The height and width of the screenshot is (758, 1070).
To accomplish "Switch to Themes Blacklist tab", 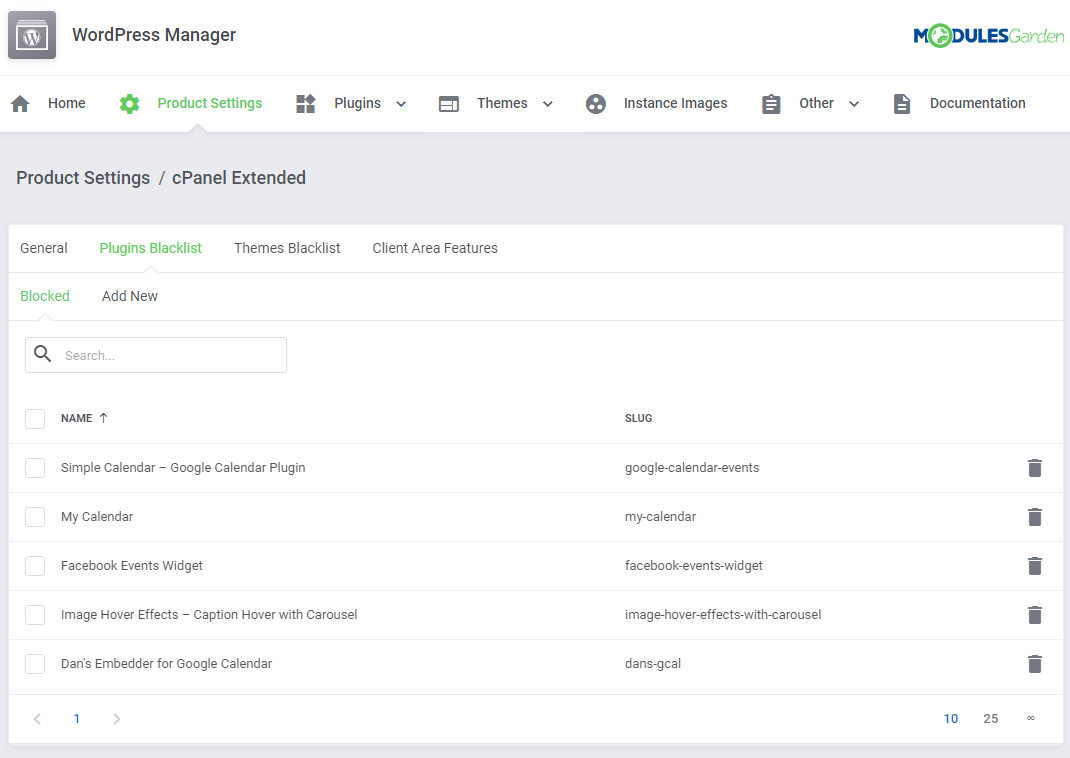I will pos(287,248).
